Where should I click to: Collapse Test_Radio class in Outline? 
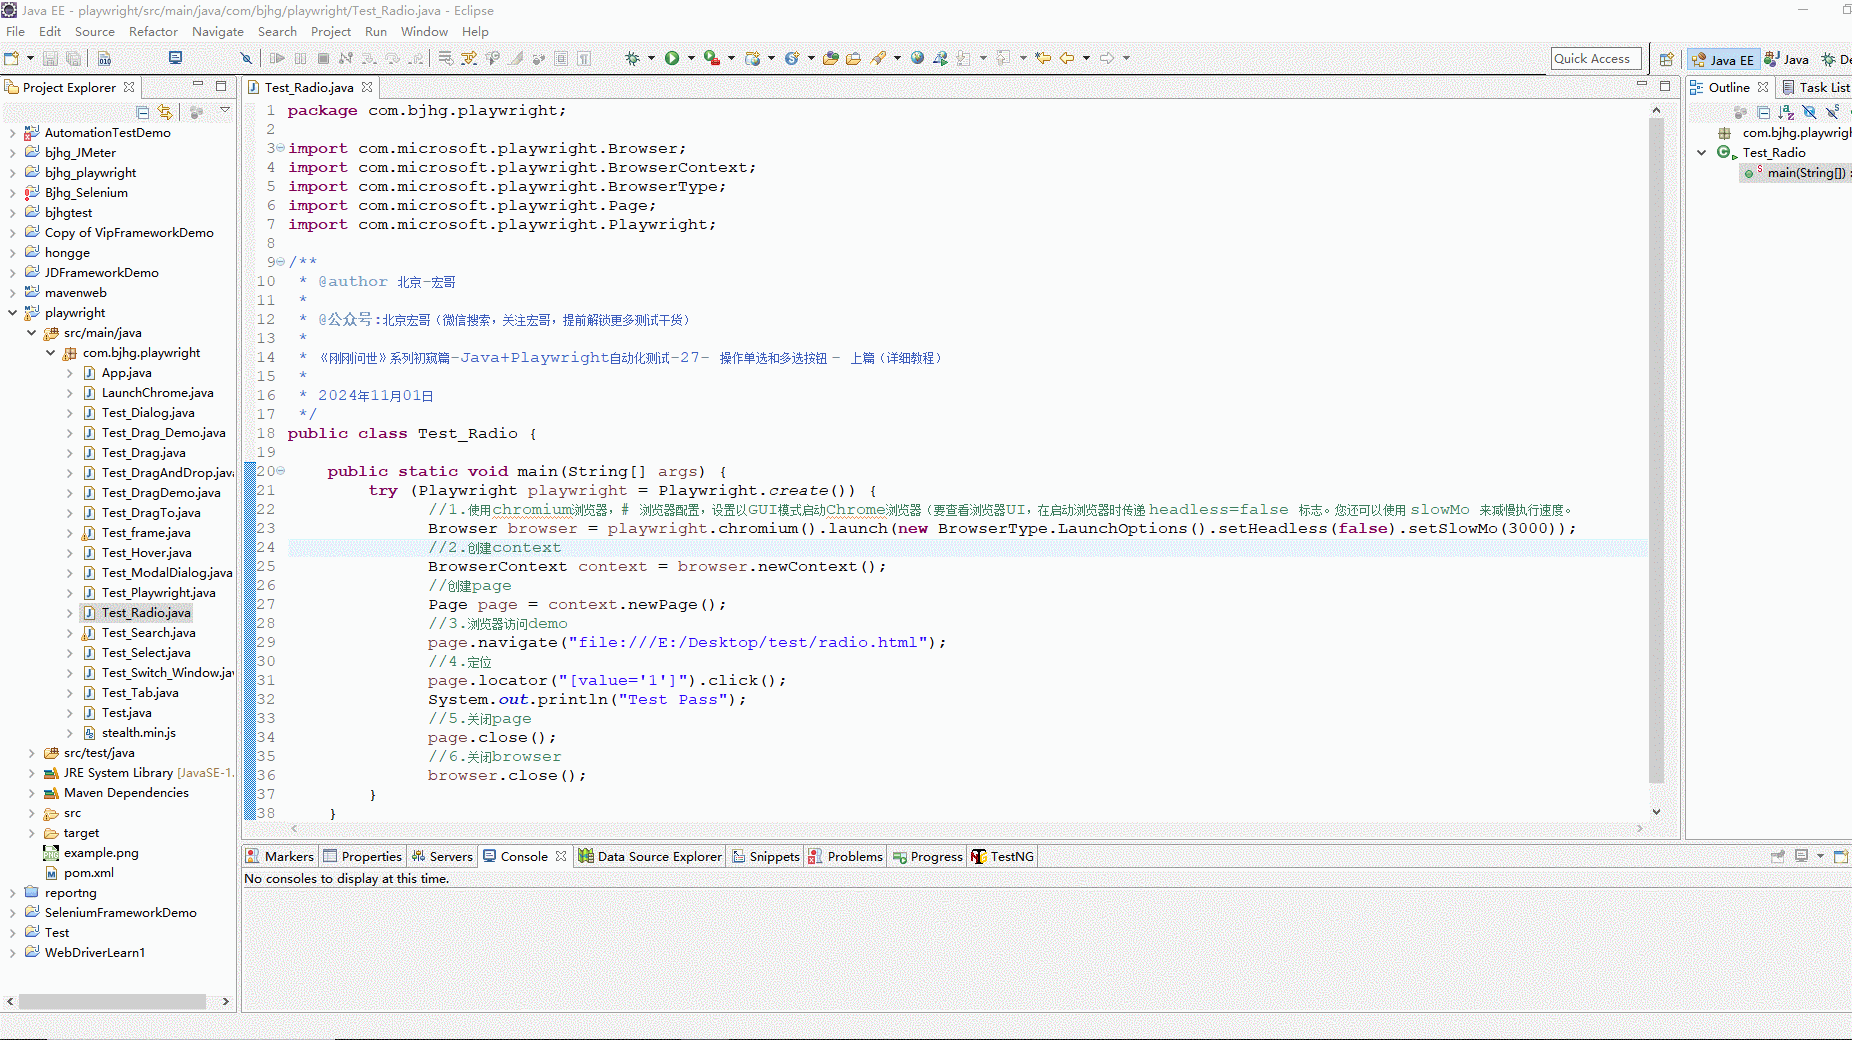pyautogui.click(x=1701, y=153)
